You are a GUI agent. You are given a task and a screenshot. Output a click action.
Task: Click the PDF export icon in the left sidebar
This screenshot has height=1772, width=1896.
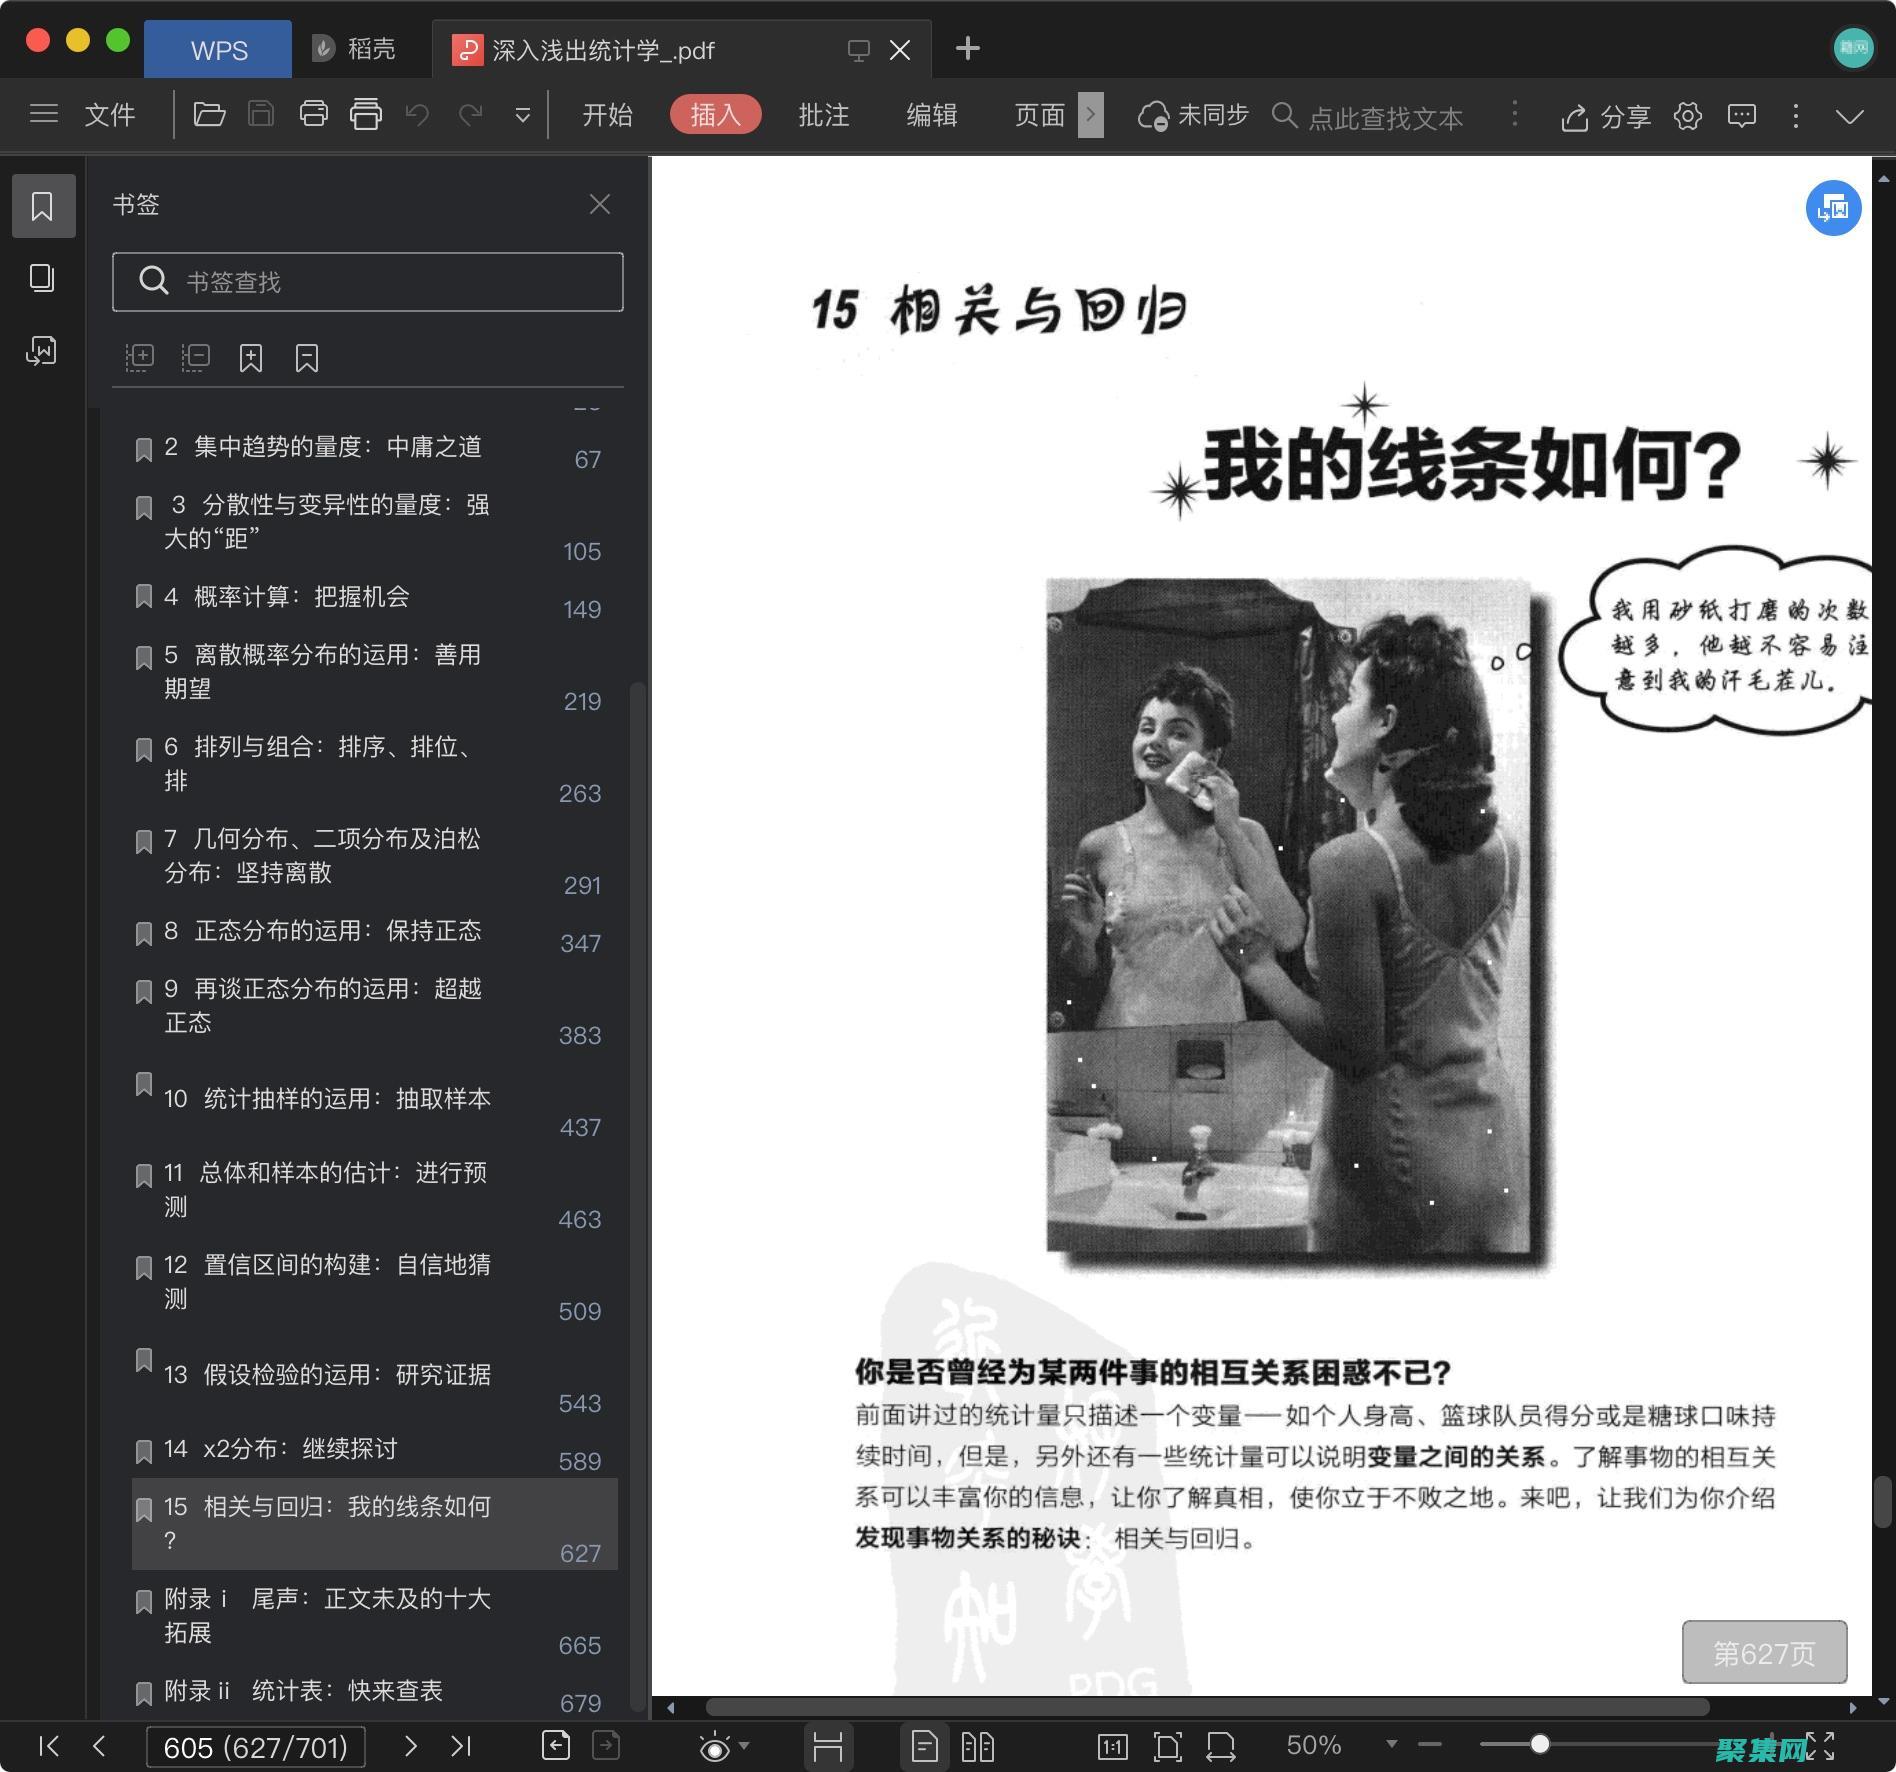click(43, 351)
